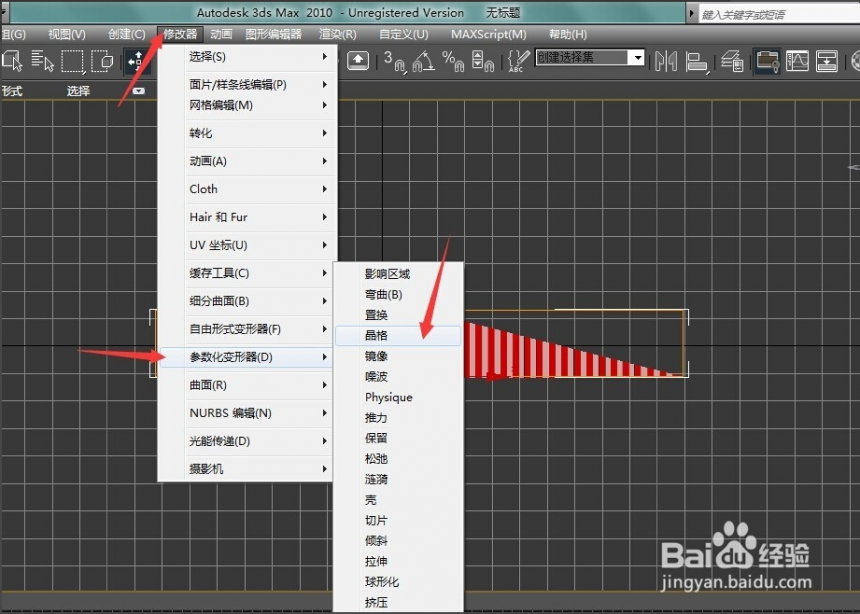Toggle the Percent Snap icon
Screen dimensions: 860x614
453,61
